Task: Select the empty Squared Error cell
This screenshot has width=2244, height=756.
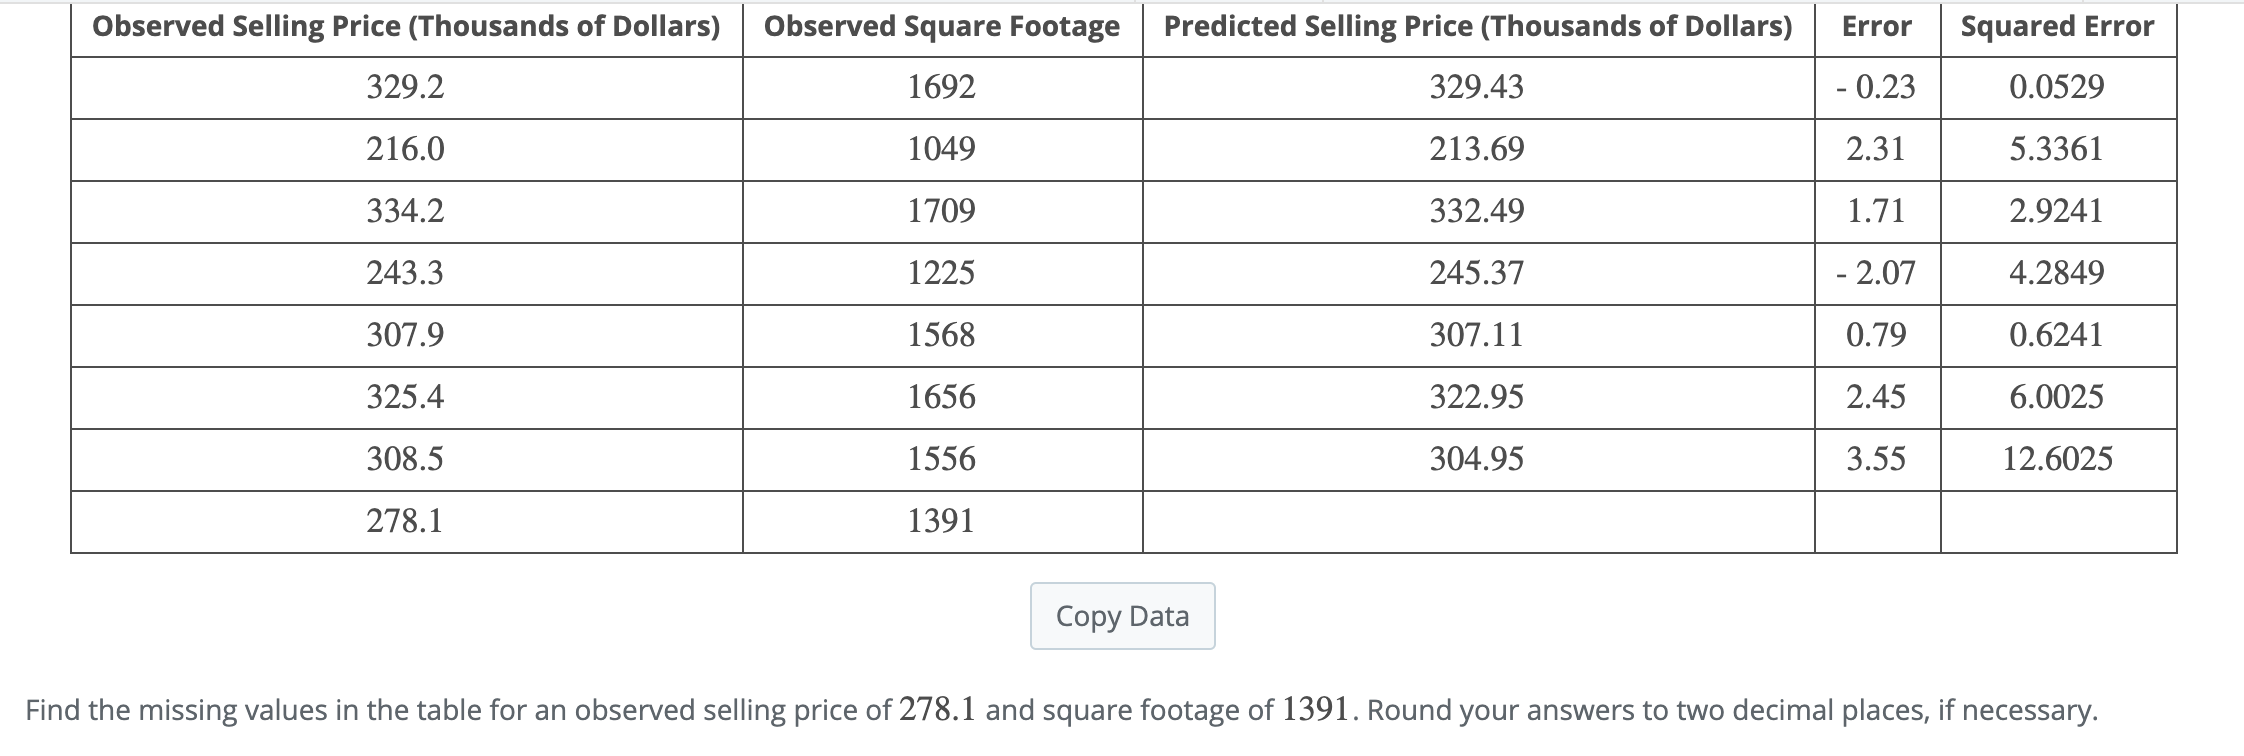Action: (x=2057, y=521)
